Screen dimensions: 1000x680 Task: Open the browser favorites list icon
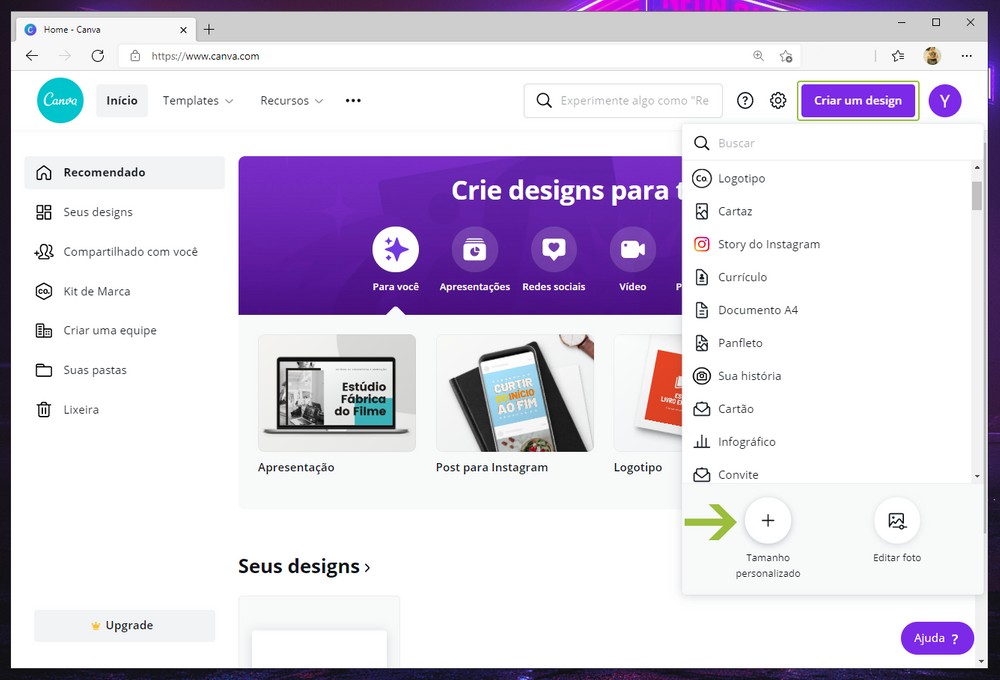coord(898,55)
